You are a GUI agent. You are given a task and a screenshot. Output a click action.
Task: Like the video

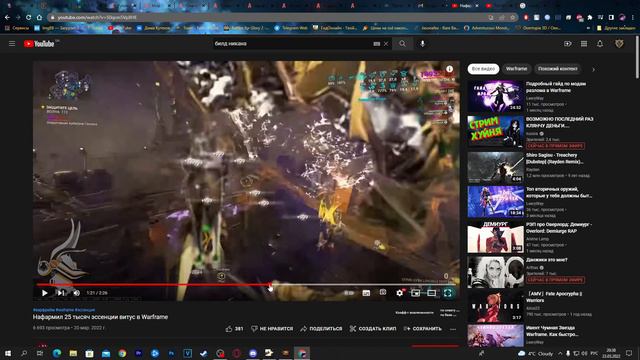tap(234, 329)
